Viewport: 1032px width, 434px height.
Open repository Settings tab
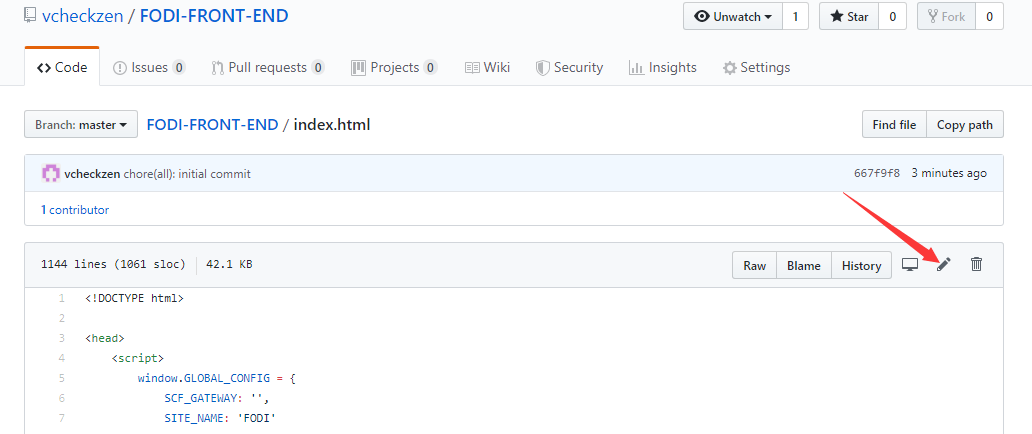click(x=756, y=67)
